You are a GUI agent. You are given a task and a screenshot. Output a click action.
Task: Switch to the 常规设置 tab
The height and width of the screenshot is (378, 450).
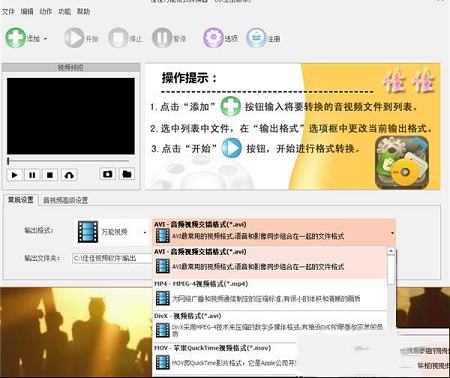coord(21,200)
